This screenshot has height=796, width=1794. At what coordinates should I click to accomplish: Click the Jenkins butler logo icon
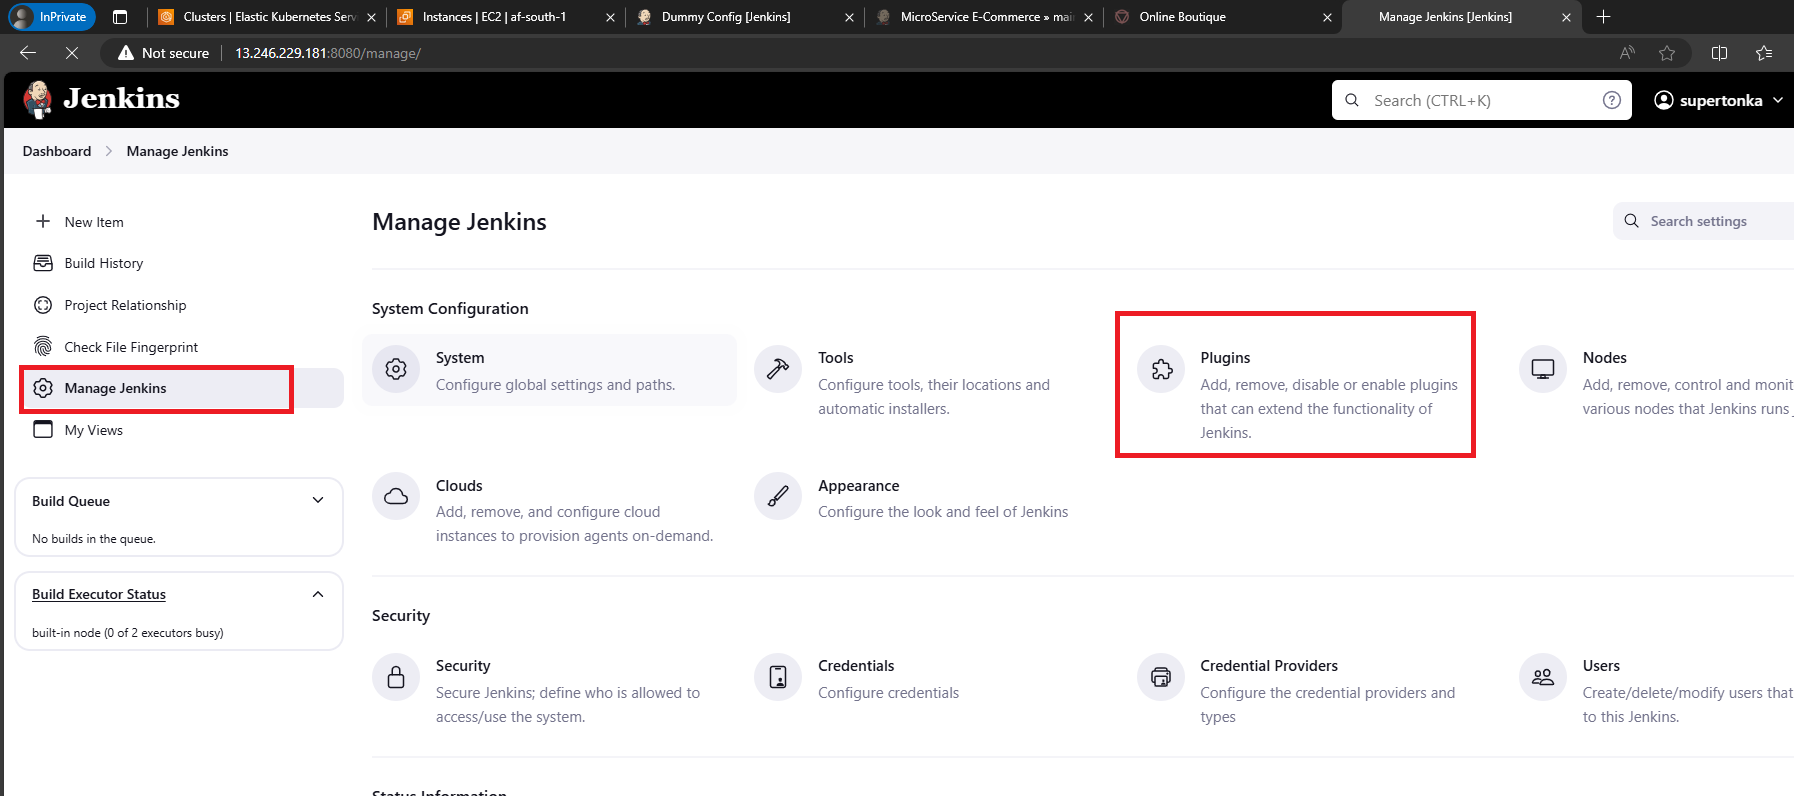click(38, 99)
